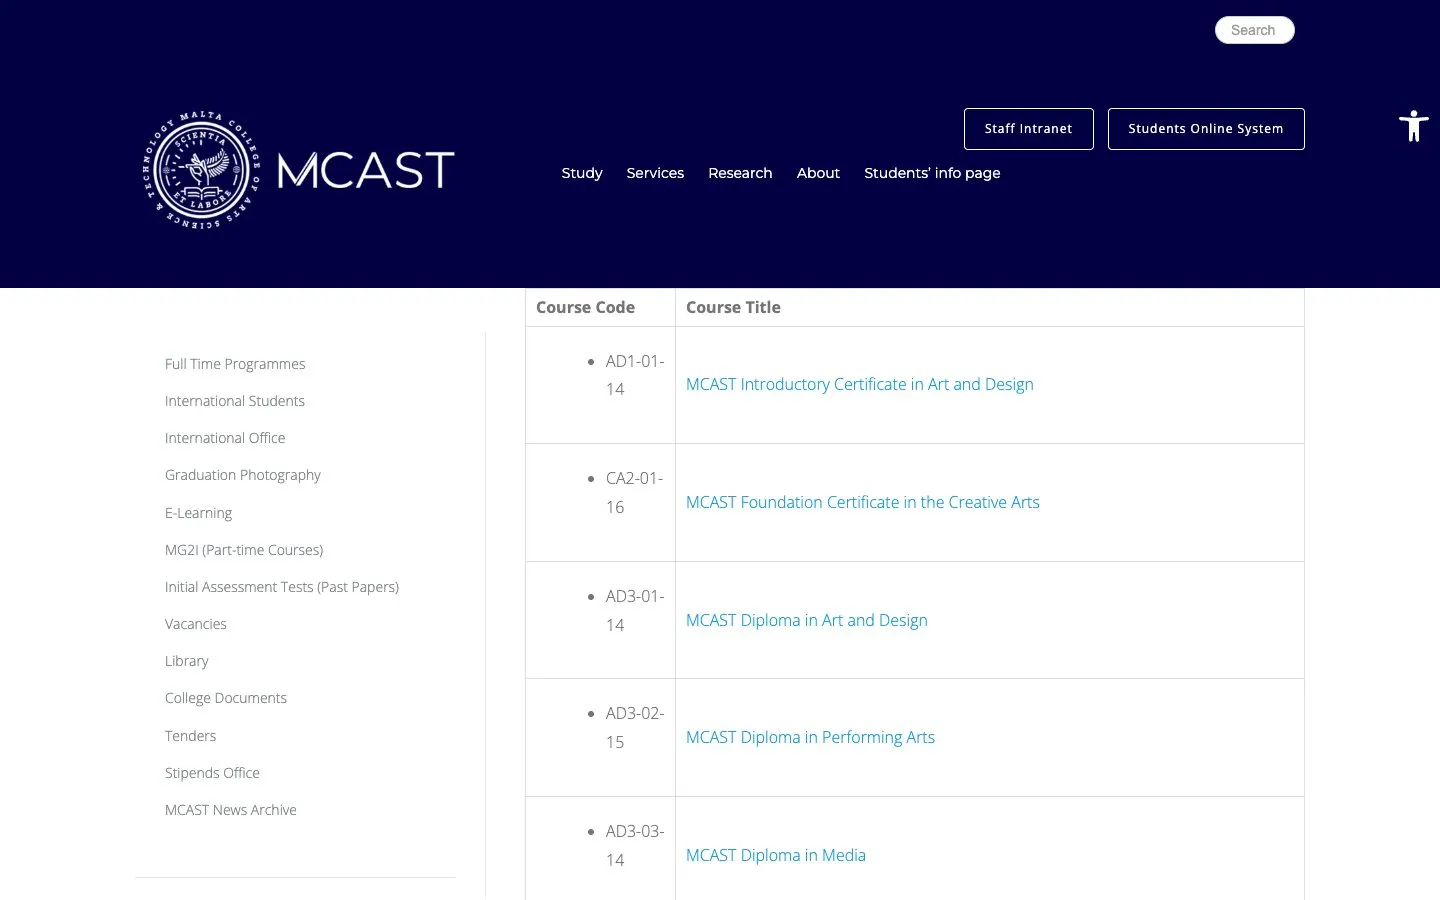Viewport: 1440px width, 900px height.
Task: Go to Full Time Programmes
Action: click(235, 364)
